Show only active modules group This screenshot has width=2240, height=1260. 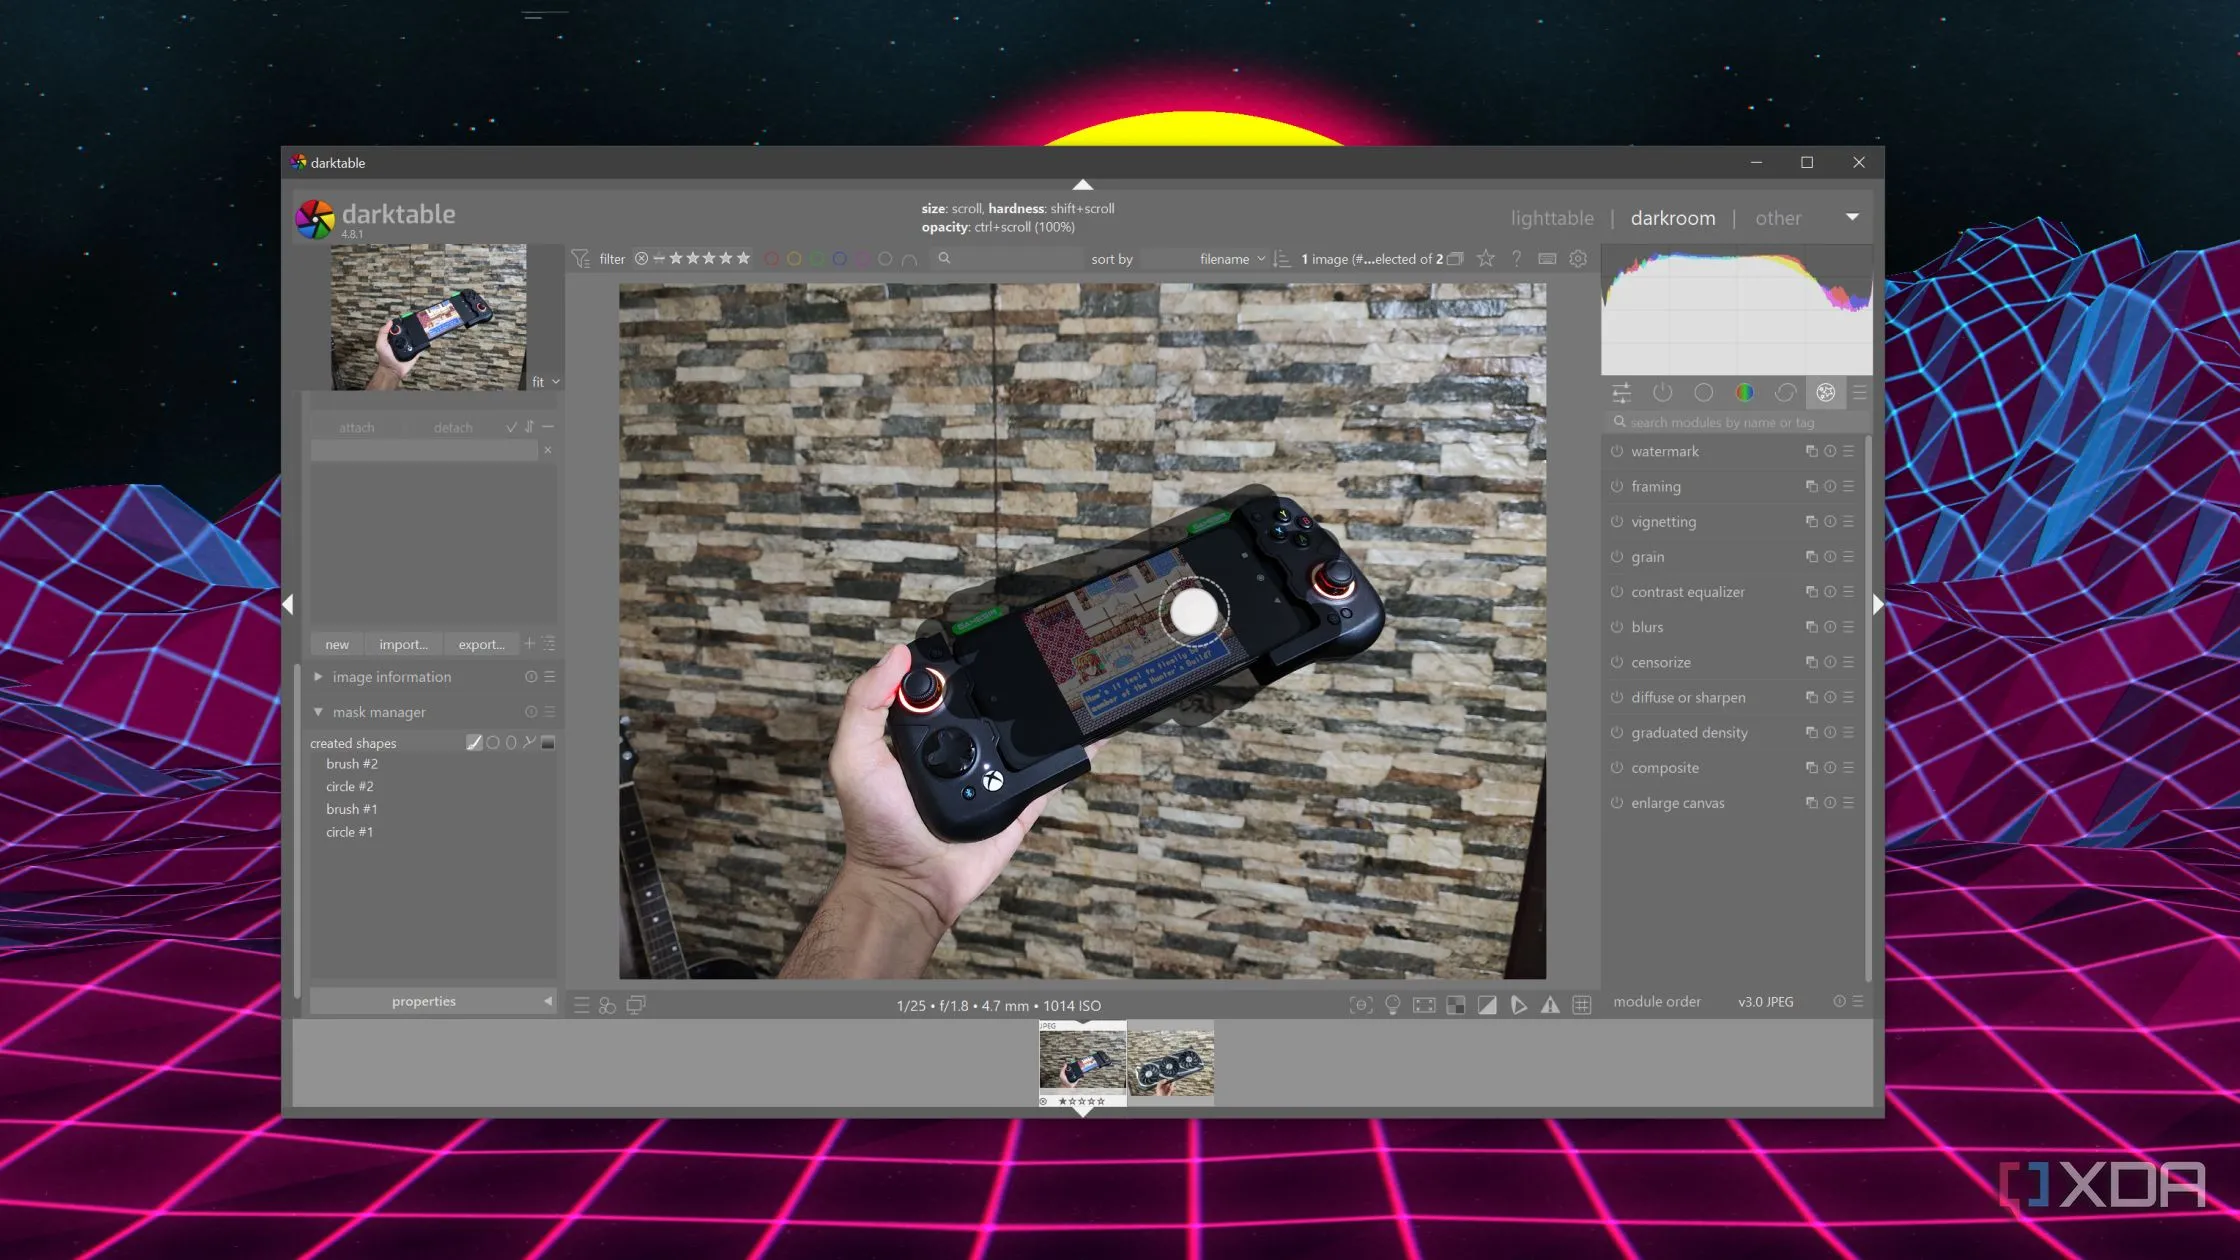tap(1662, 393)
